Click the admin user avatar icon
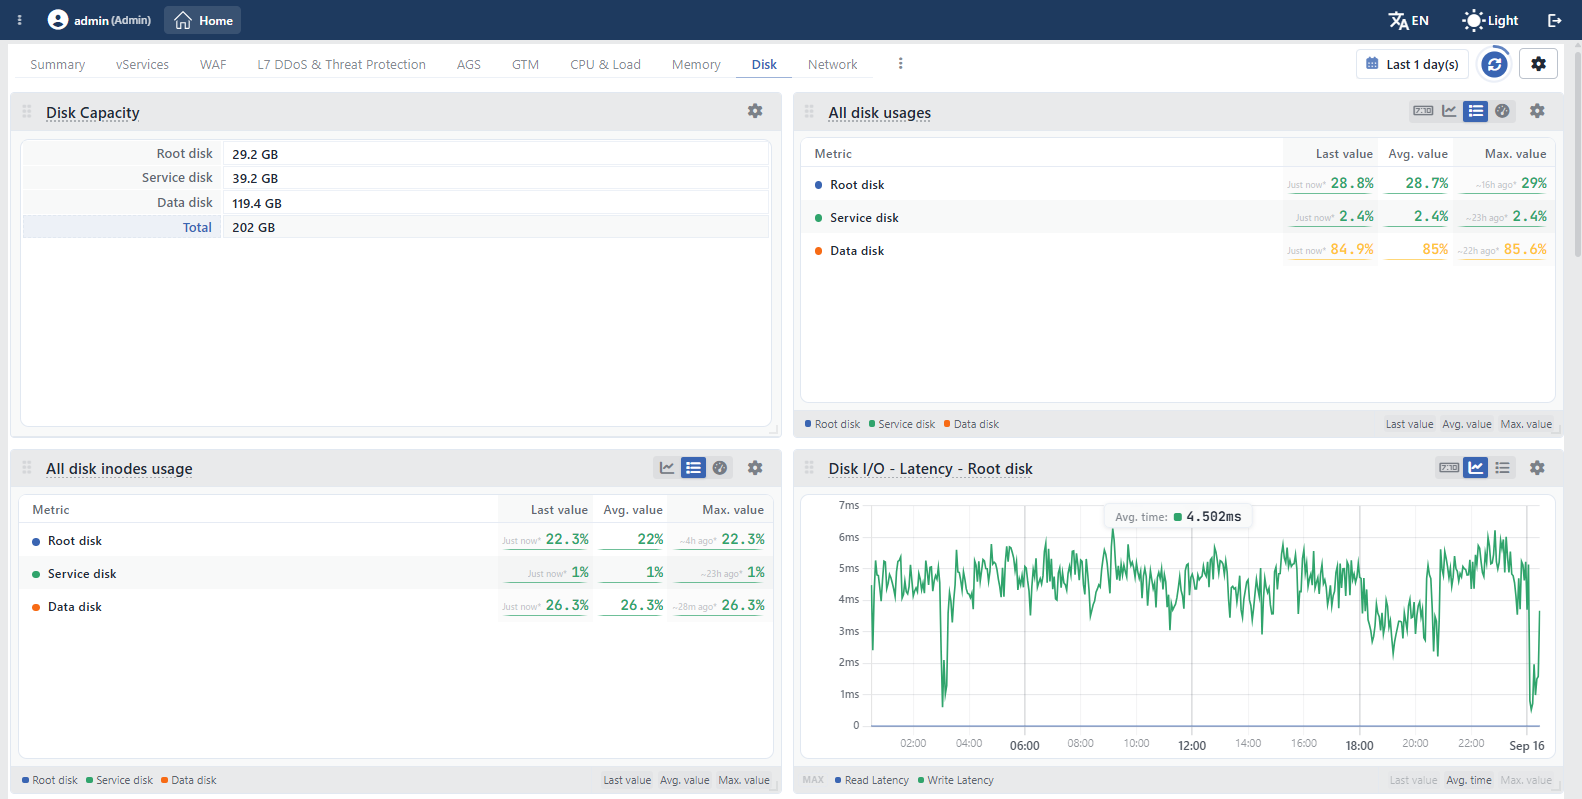Viewport: 1582px width, 799px height. pyautogui.click(x=58, y=20)
